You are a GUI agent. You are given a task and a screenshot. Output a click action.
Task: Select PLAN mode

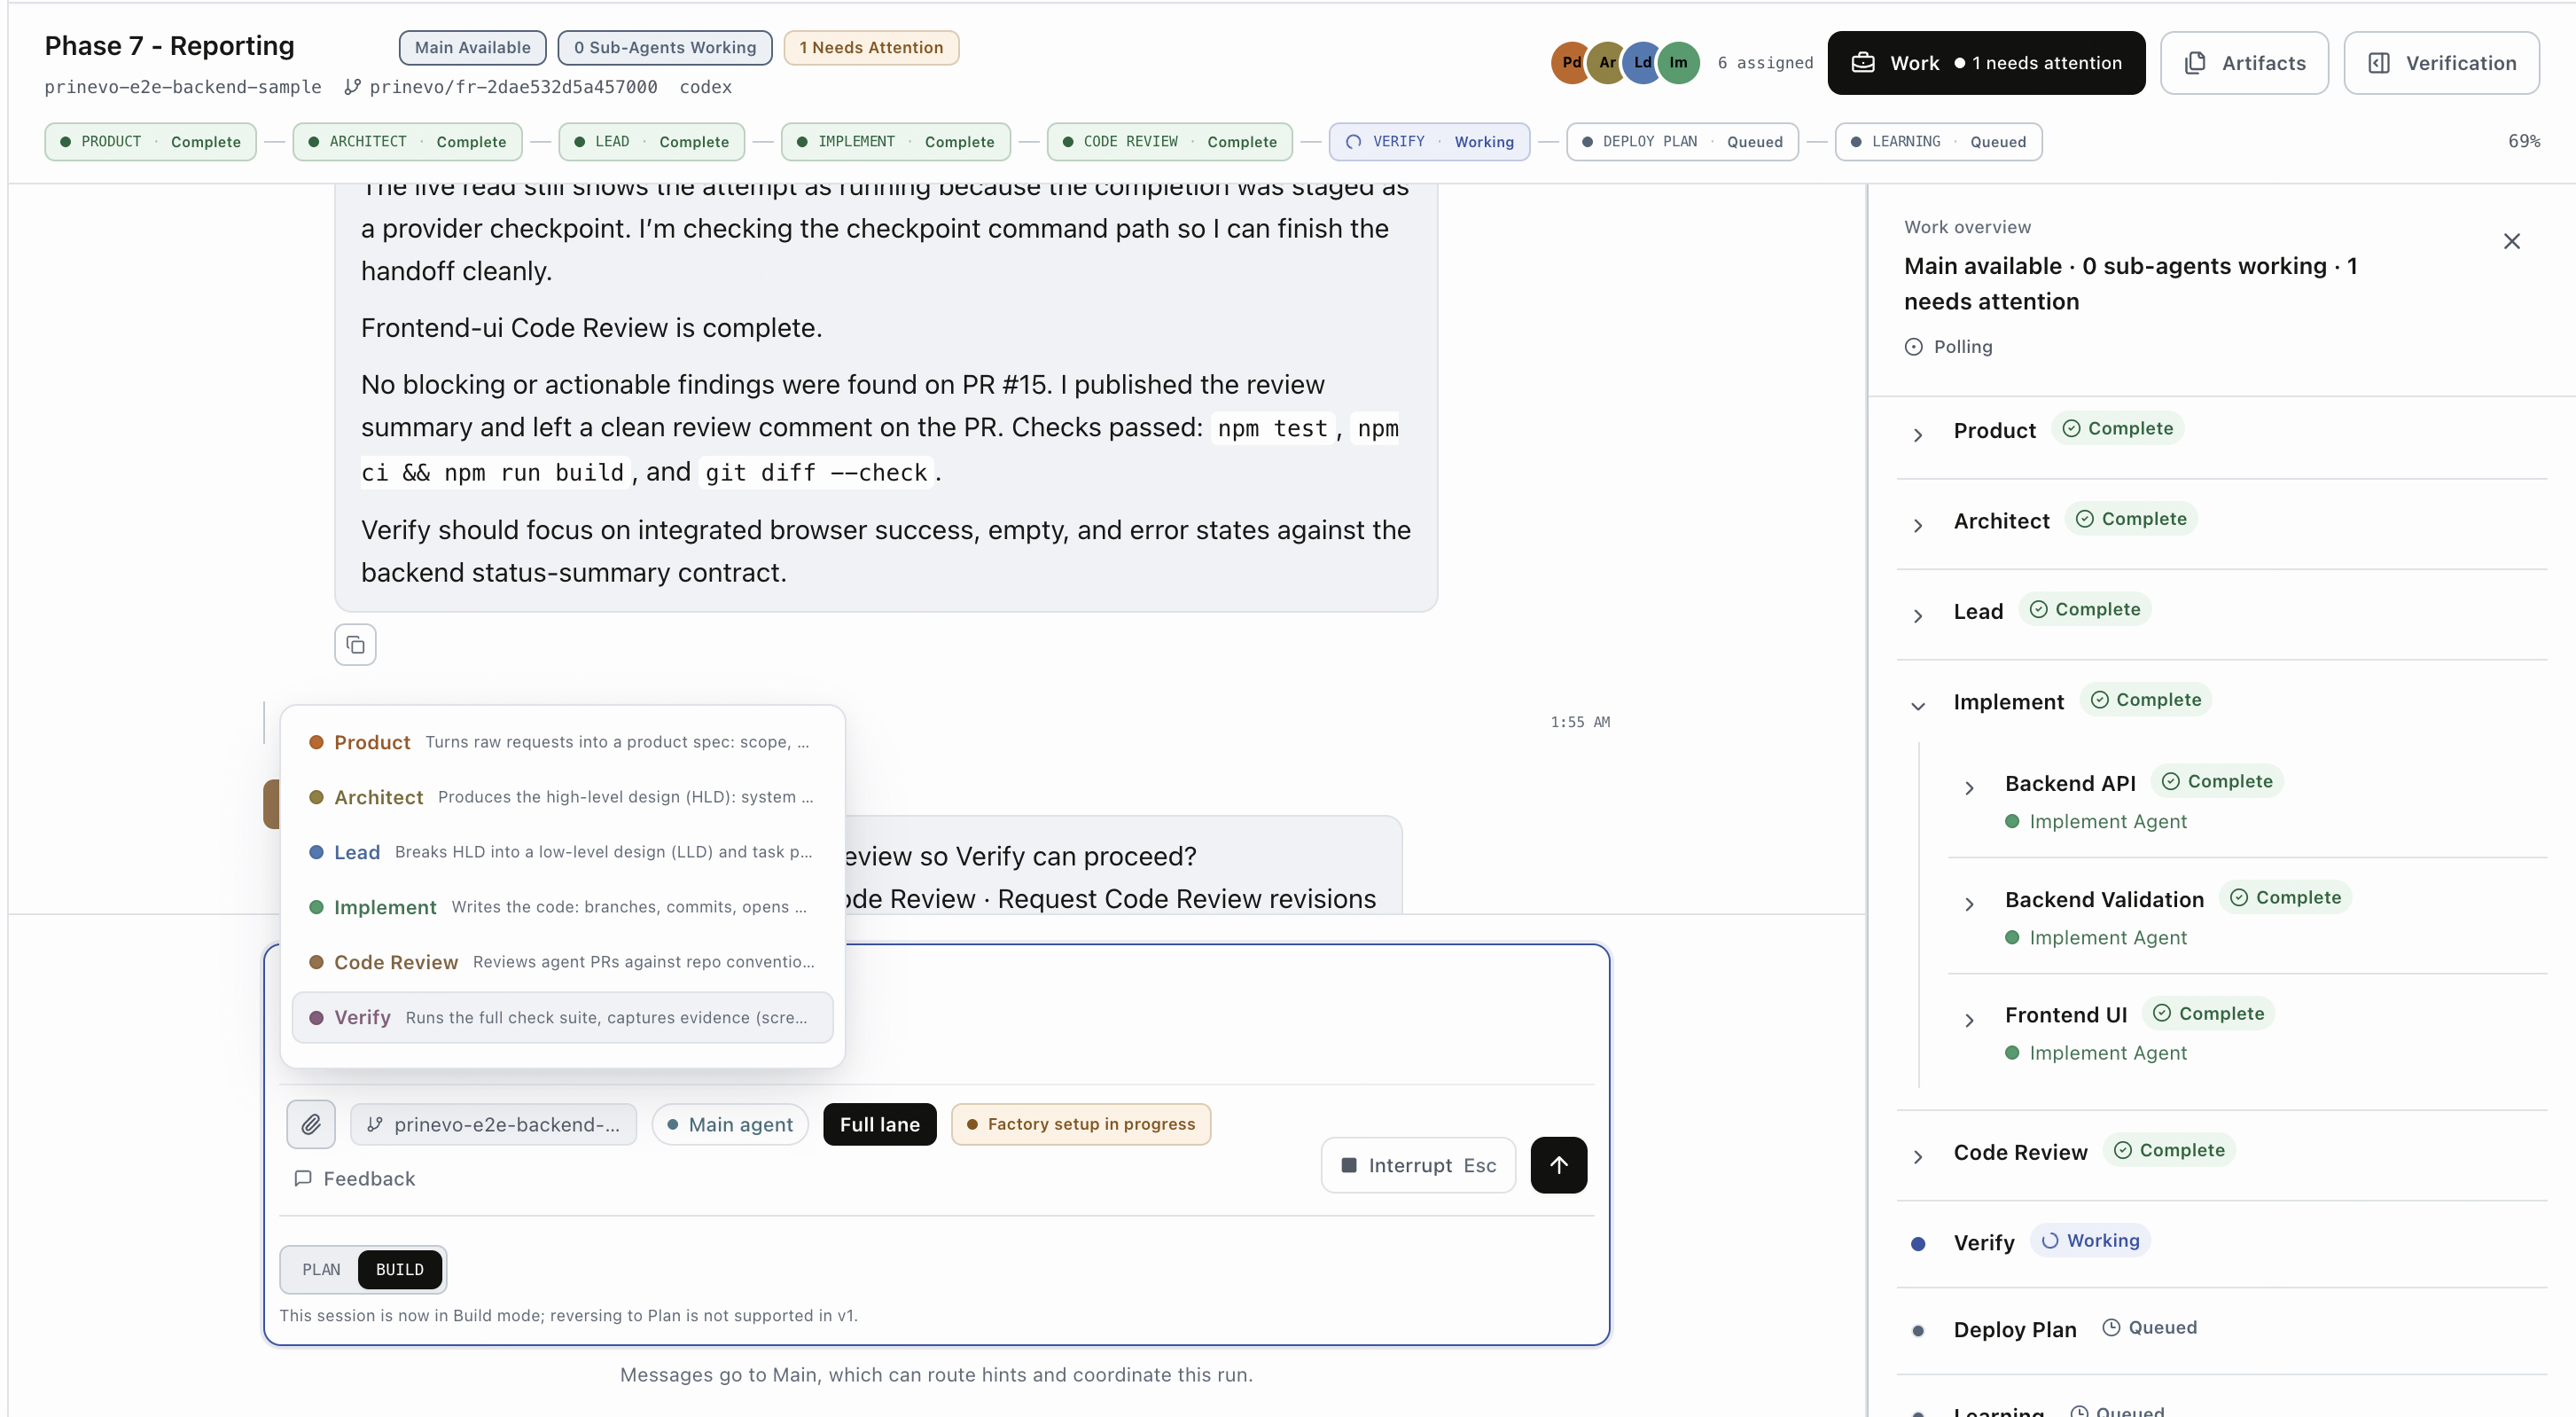click(321, 1269)
